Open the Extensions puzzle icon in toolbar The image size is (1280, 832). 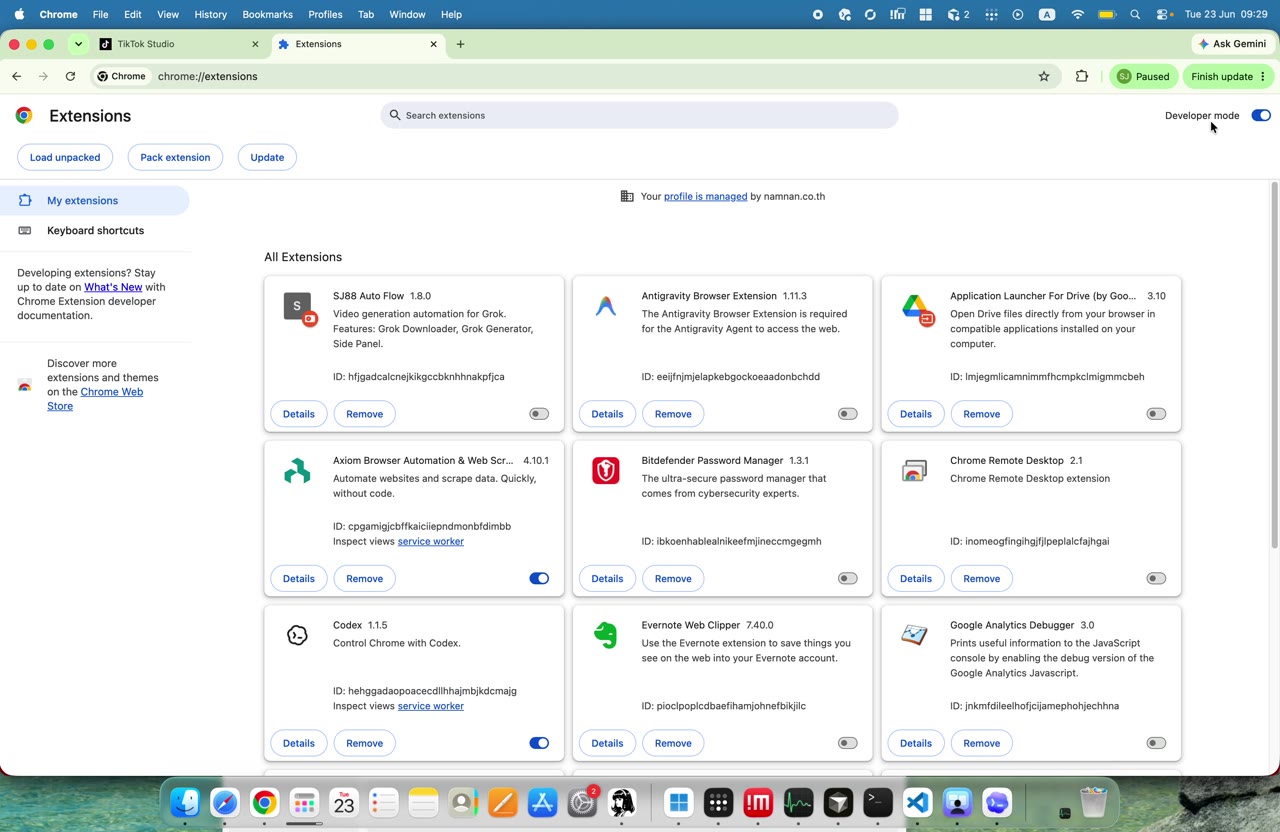coord(1081,76)
